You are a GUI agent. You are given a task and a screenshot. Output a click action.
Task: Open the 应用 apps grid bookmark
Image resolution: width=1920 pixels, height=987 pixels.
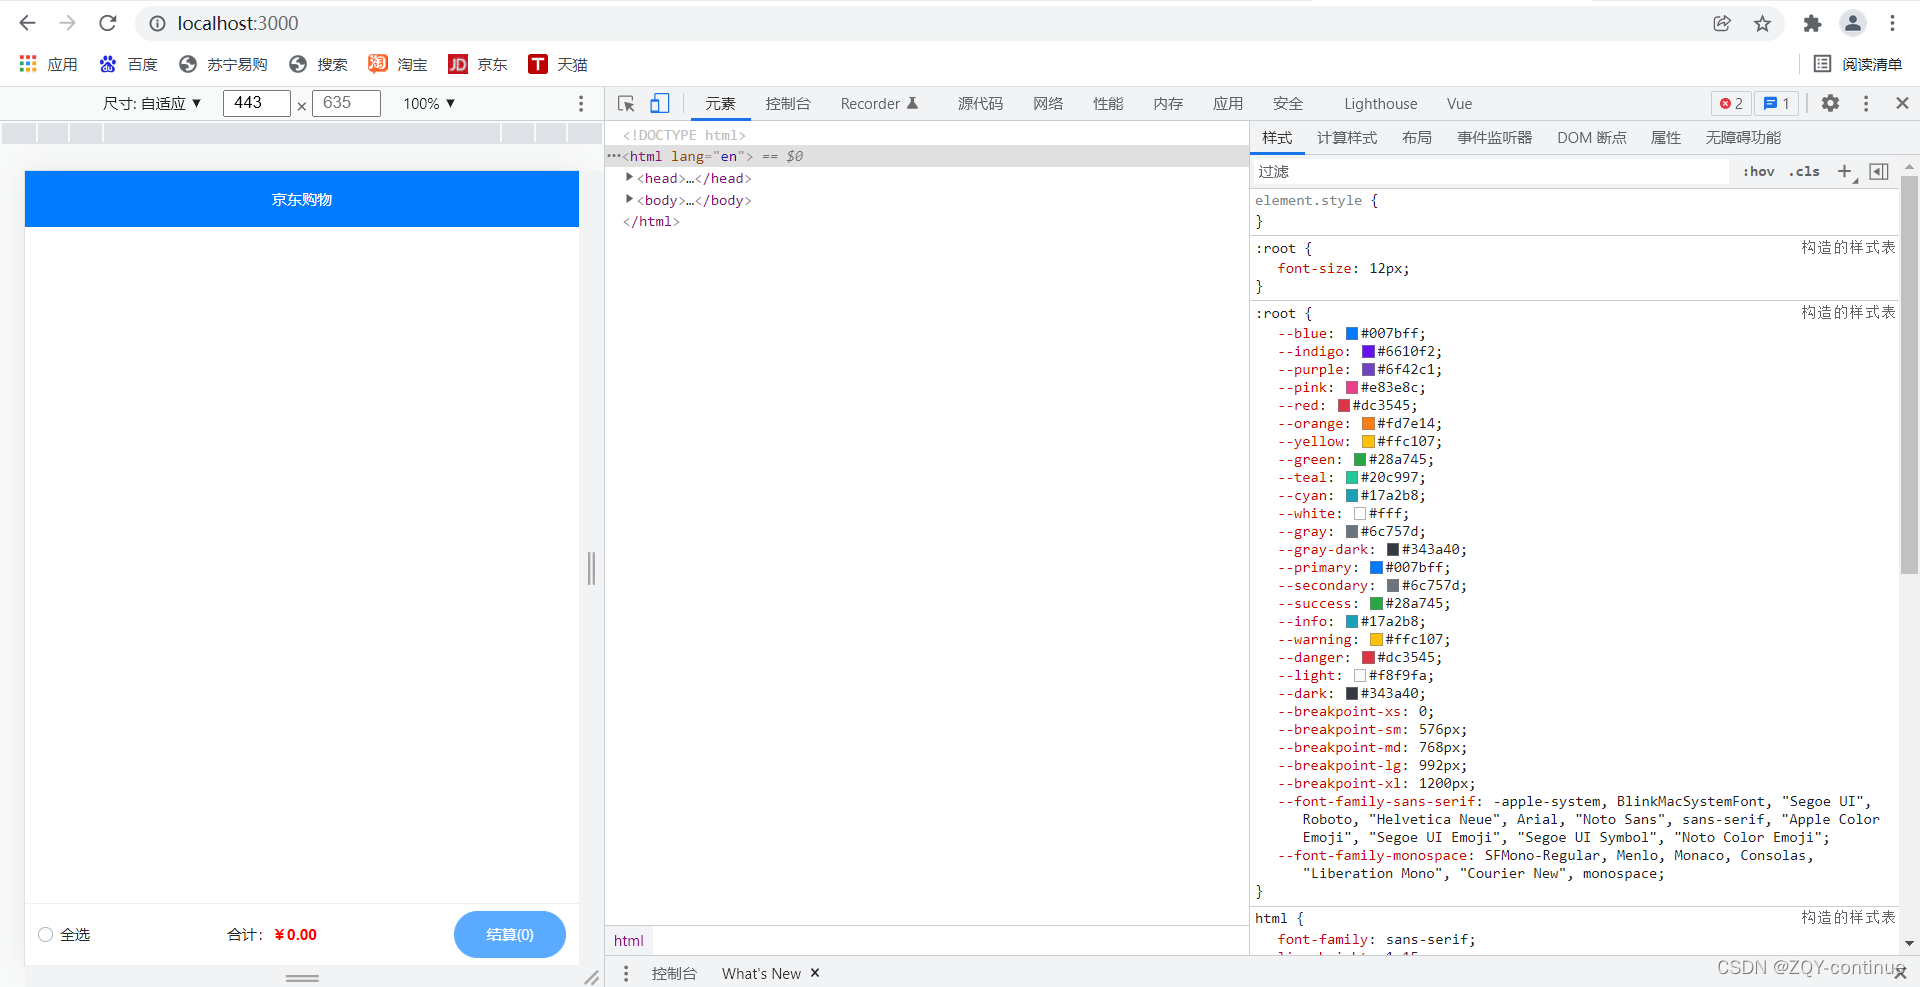[48, 64]
